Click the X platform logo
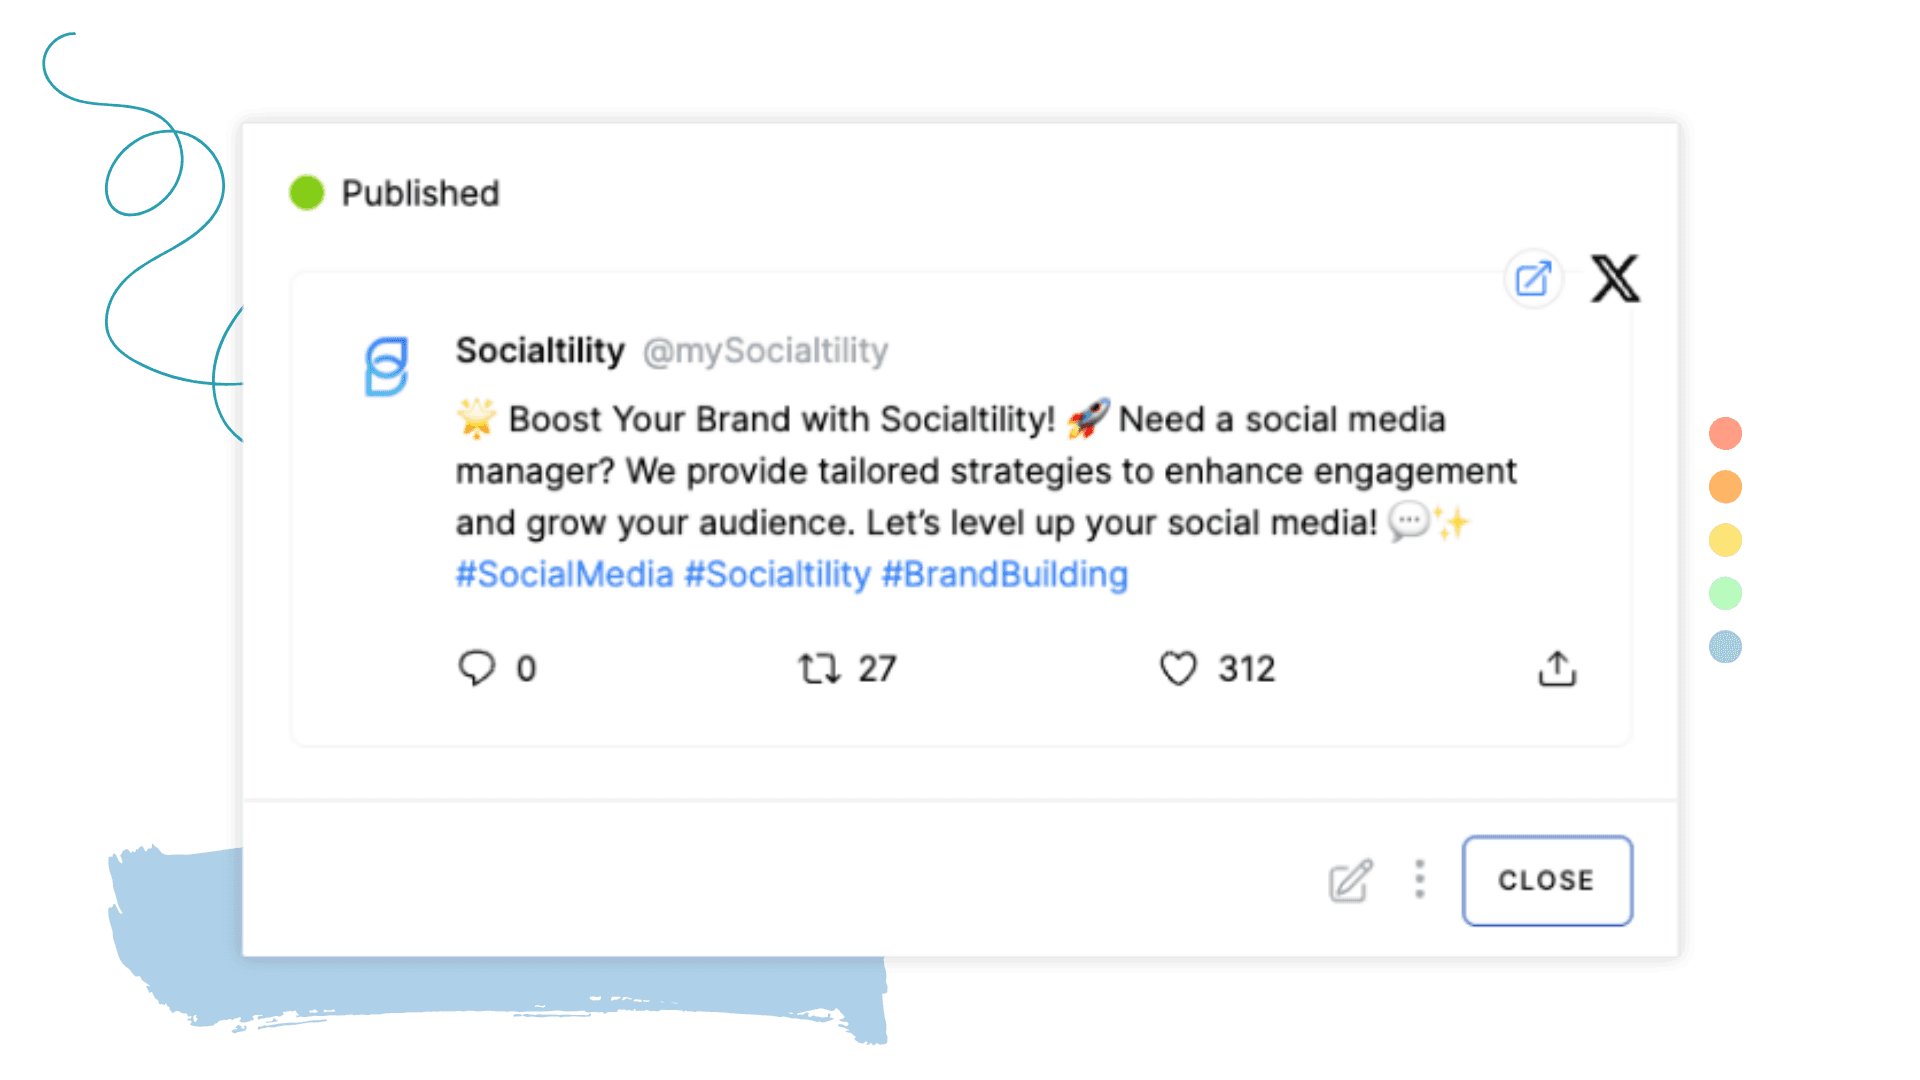The image size is (1920, 1080). pyautogui.click(x=1616, y=280)
